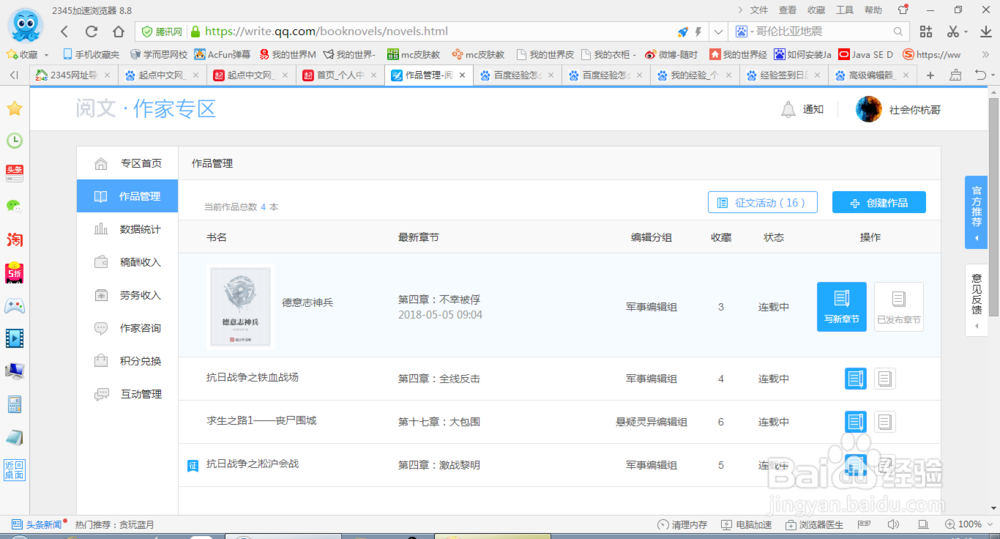Click 写新章节 for 德意志神兵

pyautogui.click(x=842, y=307)
